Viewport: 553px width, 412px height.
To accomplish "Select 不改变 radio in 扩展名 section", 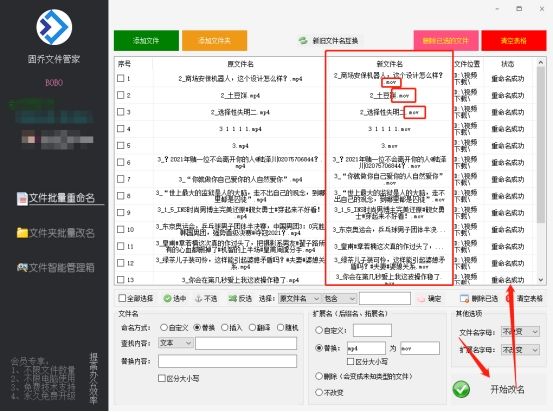I will coord(319,392).
